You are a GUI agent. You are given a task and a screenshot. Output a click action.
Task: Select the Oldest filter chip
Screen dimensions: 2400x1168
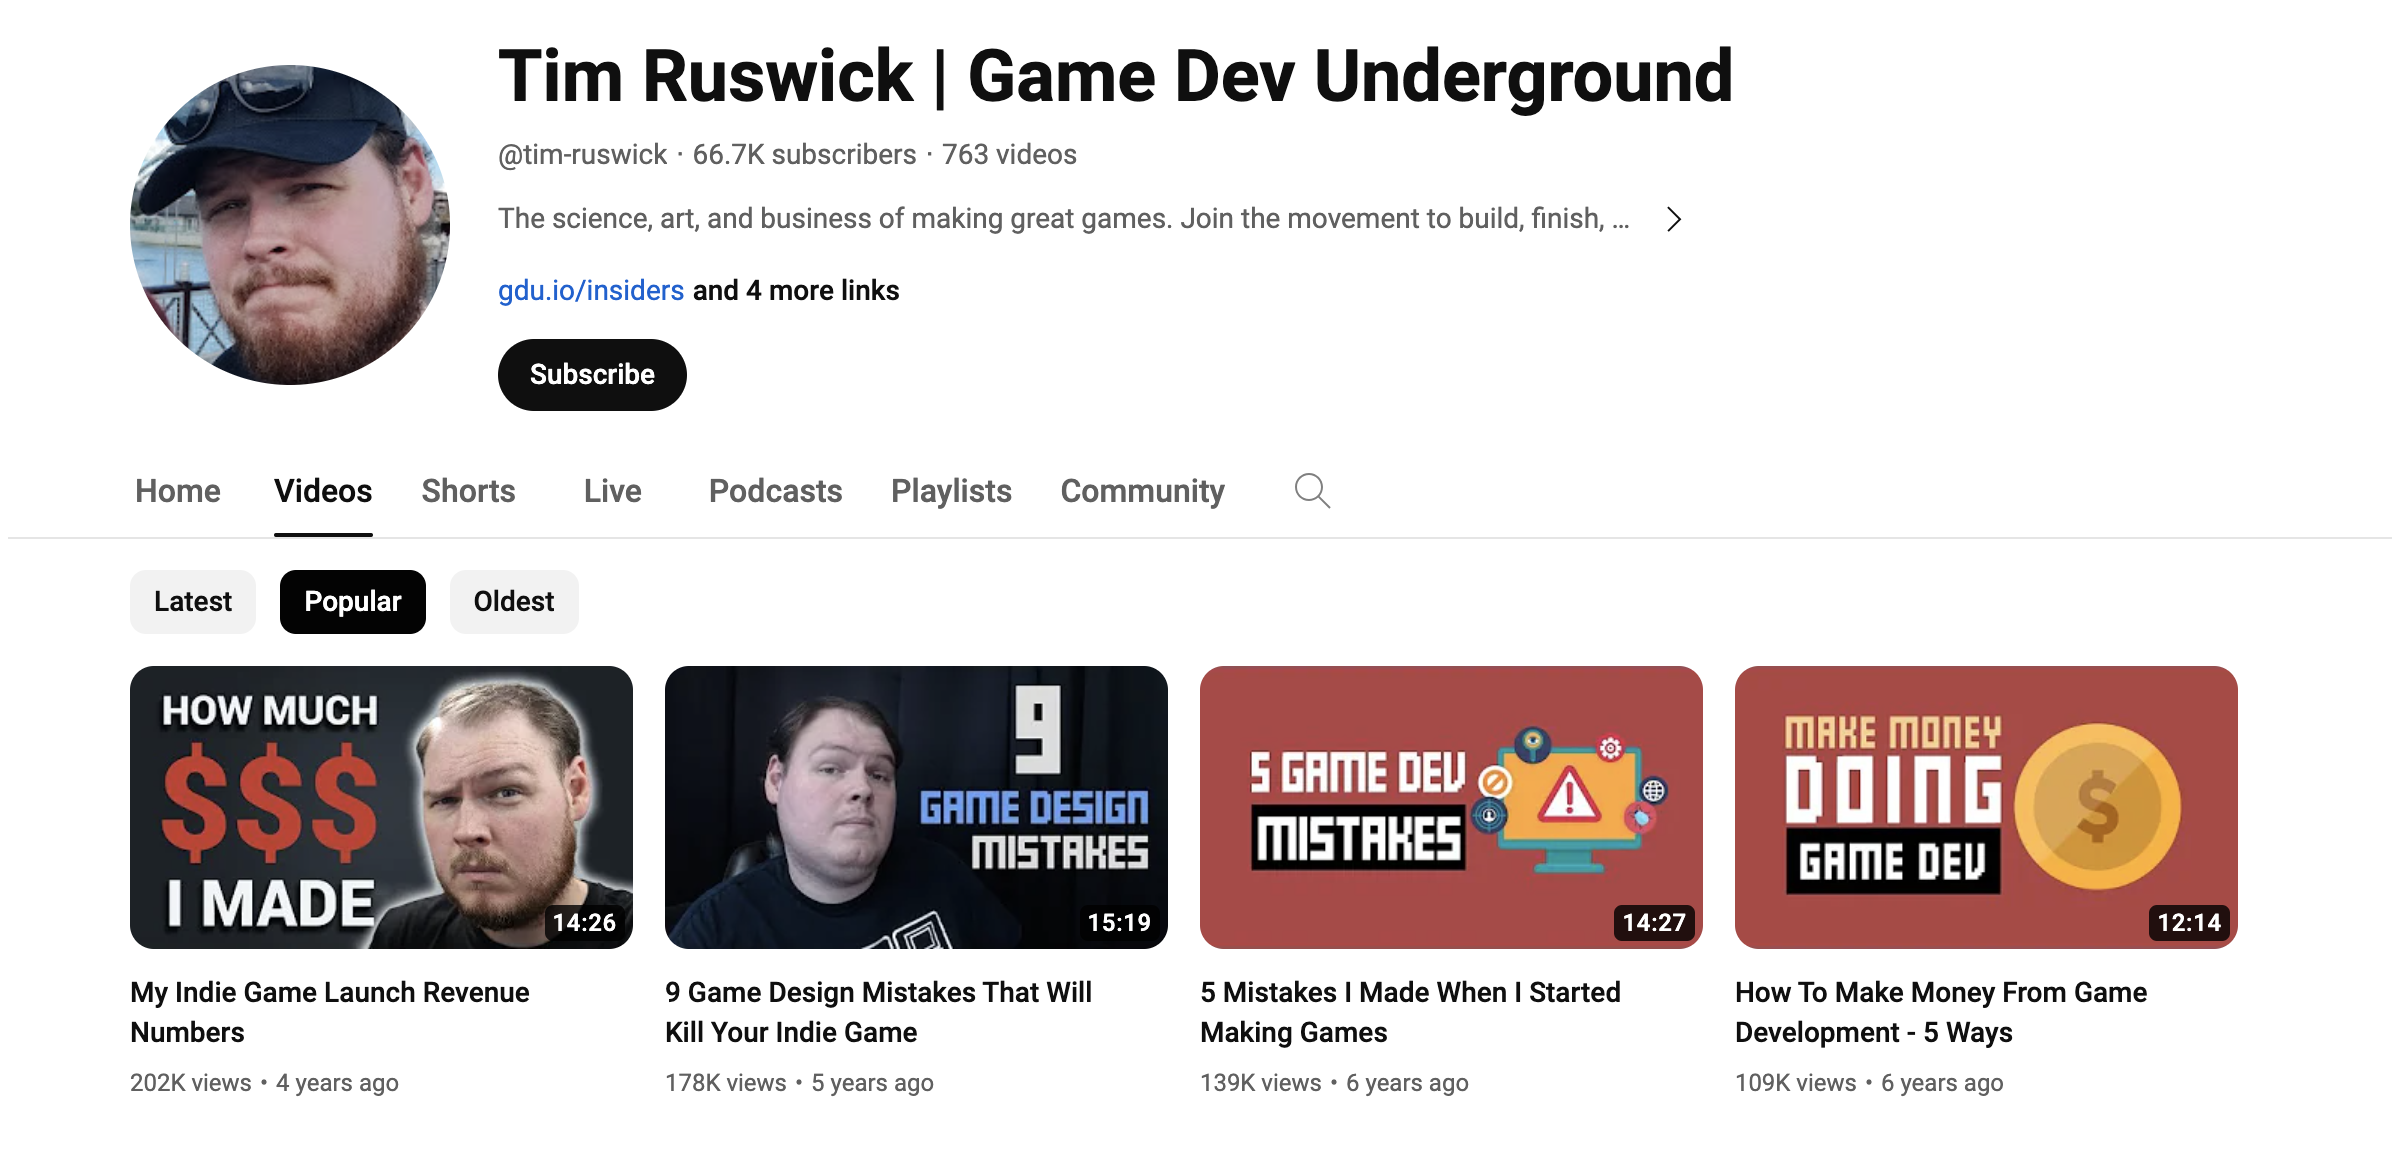coord(513,601)
